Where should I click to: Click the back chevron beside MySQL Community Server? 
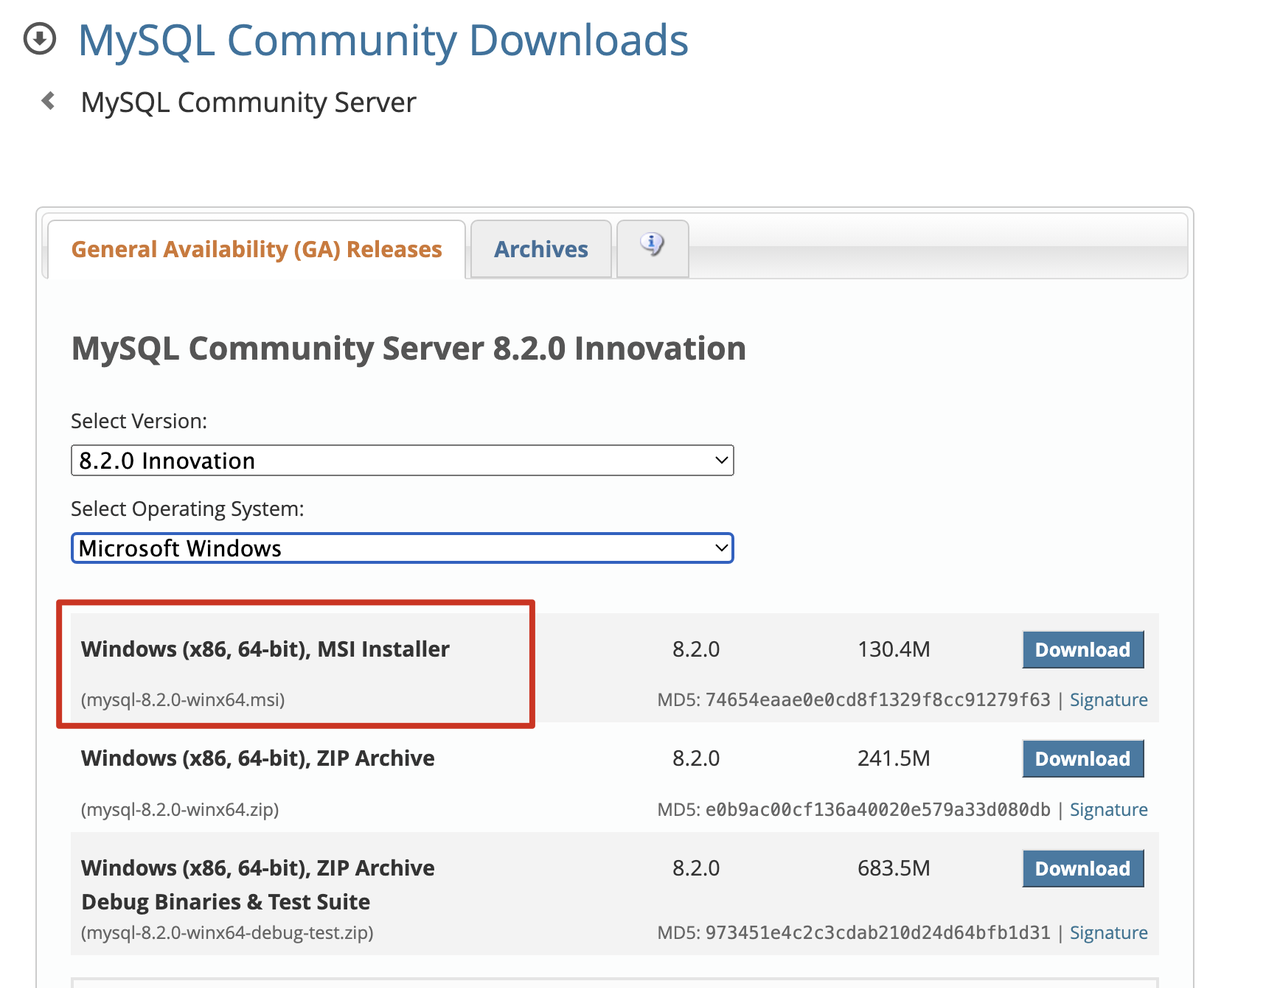point(46,101)
